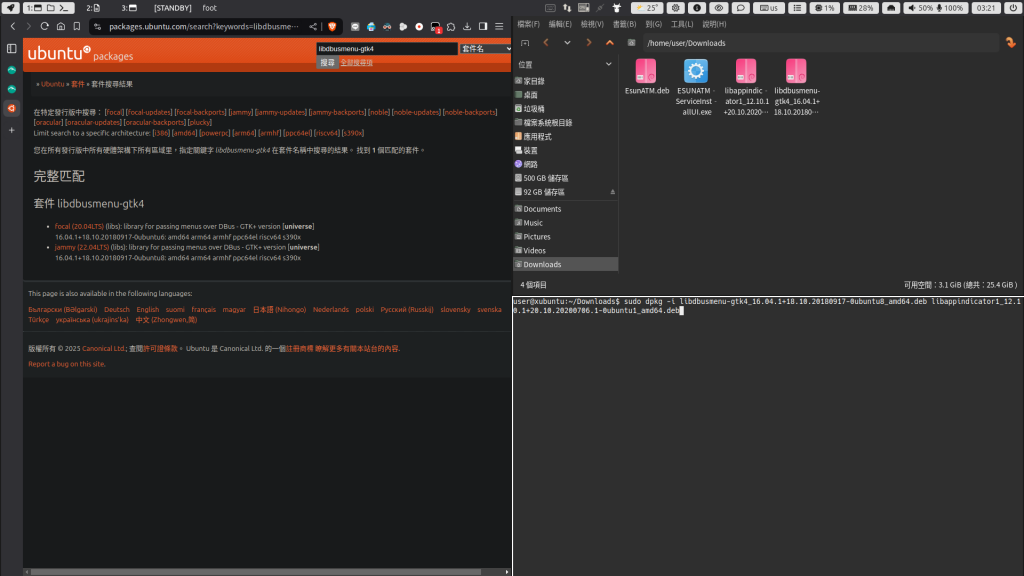Open the 檢視(V) menu in file manager
Image resolution: width=1024 pixels, height=576 pixels.
pos(592,24)
